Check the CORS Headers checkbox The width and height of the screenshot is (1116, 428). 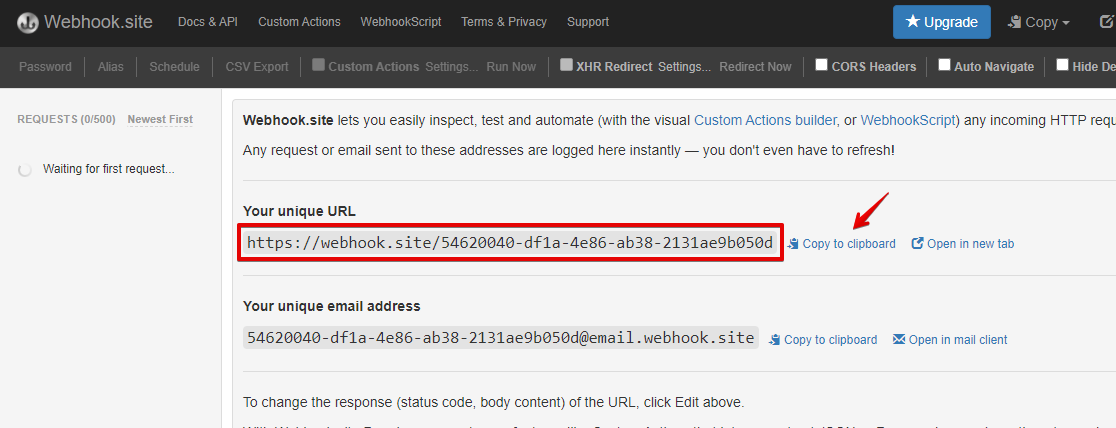(821, 66)
